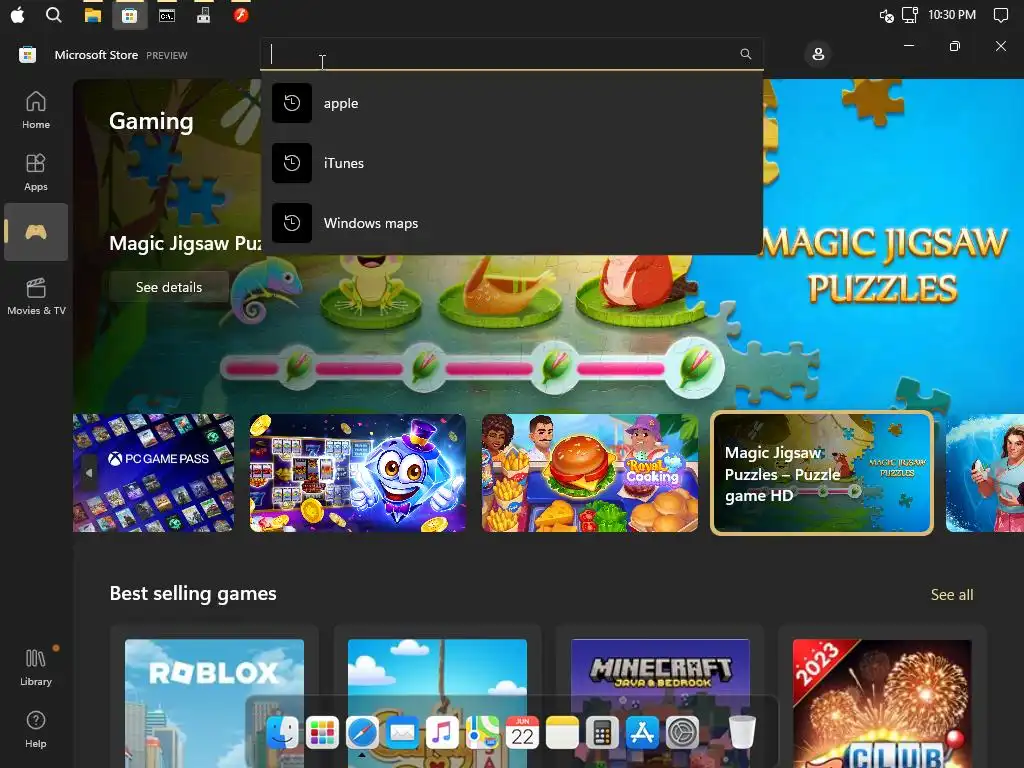The image size is (1024, 768).
Task: Open the Movies & TV sidebar tab
Action: pyautogui.click(x=36, y=296)
